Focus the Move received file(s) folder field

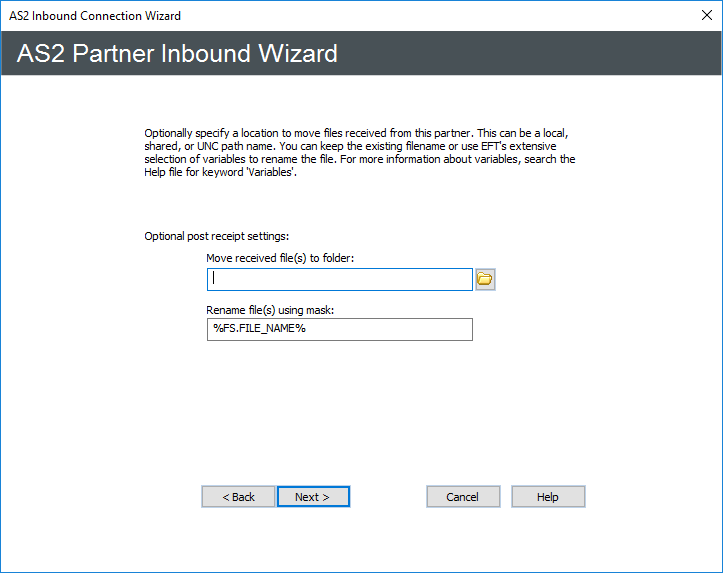pyautogui.click(x=339, y=279)
